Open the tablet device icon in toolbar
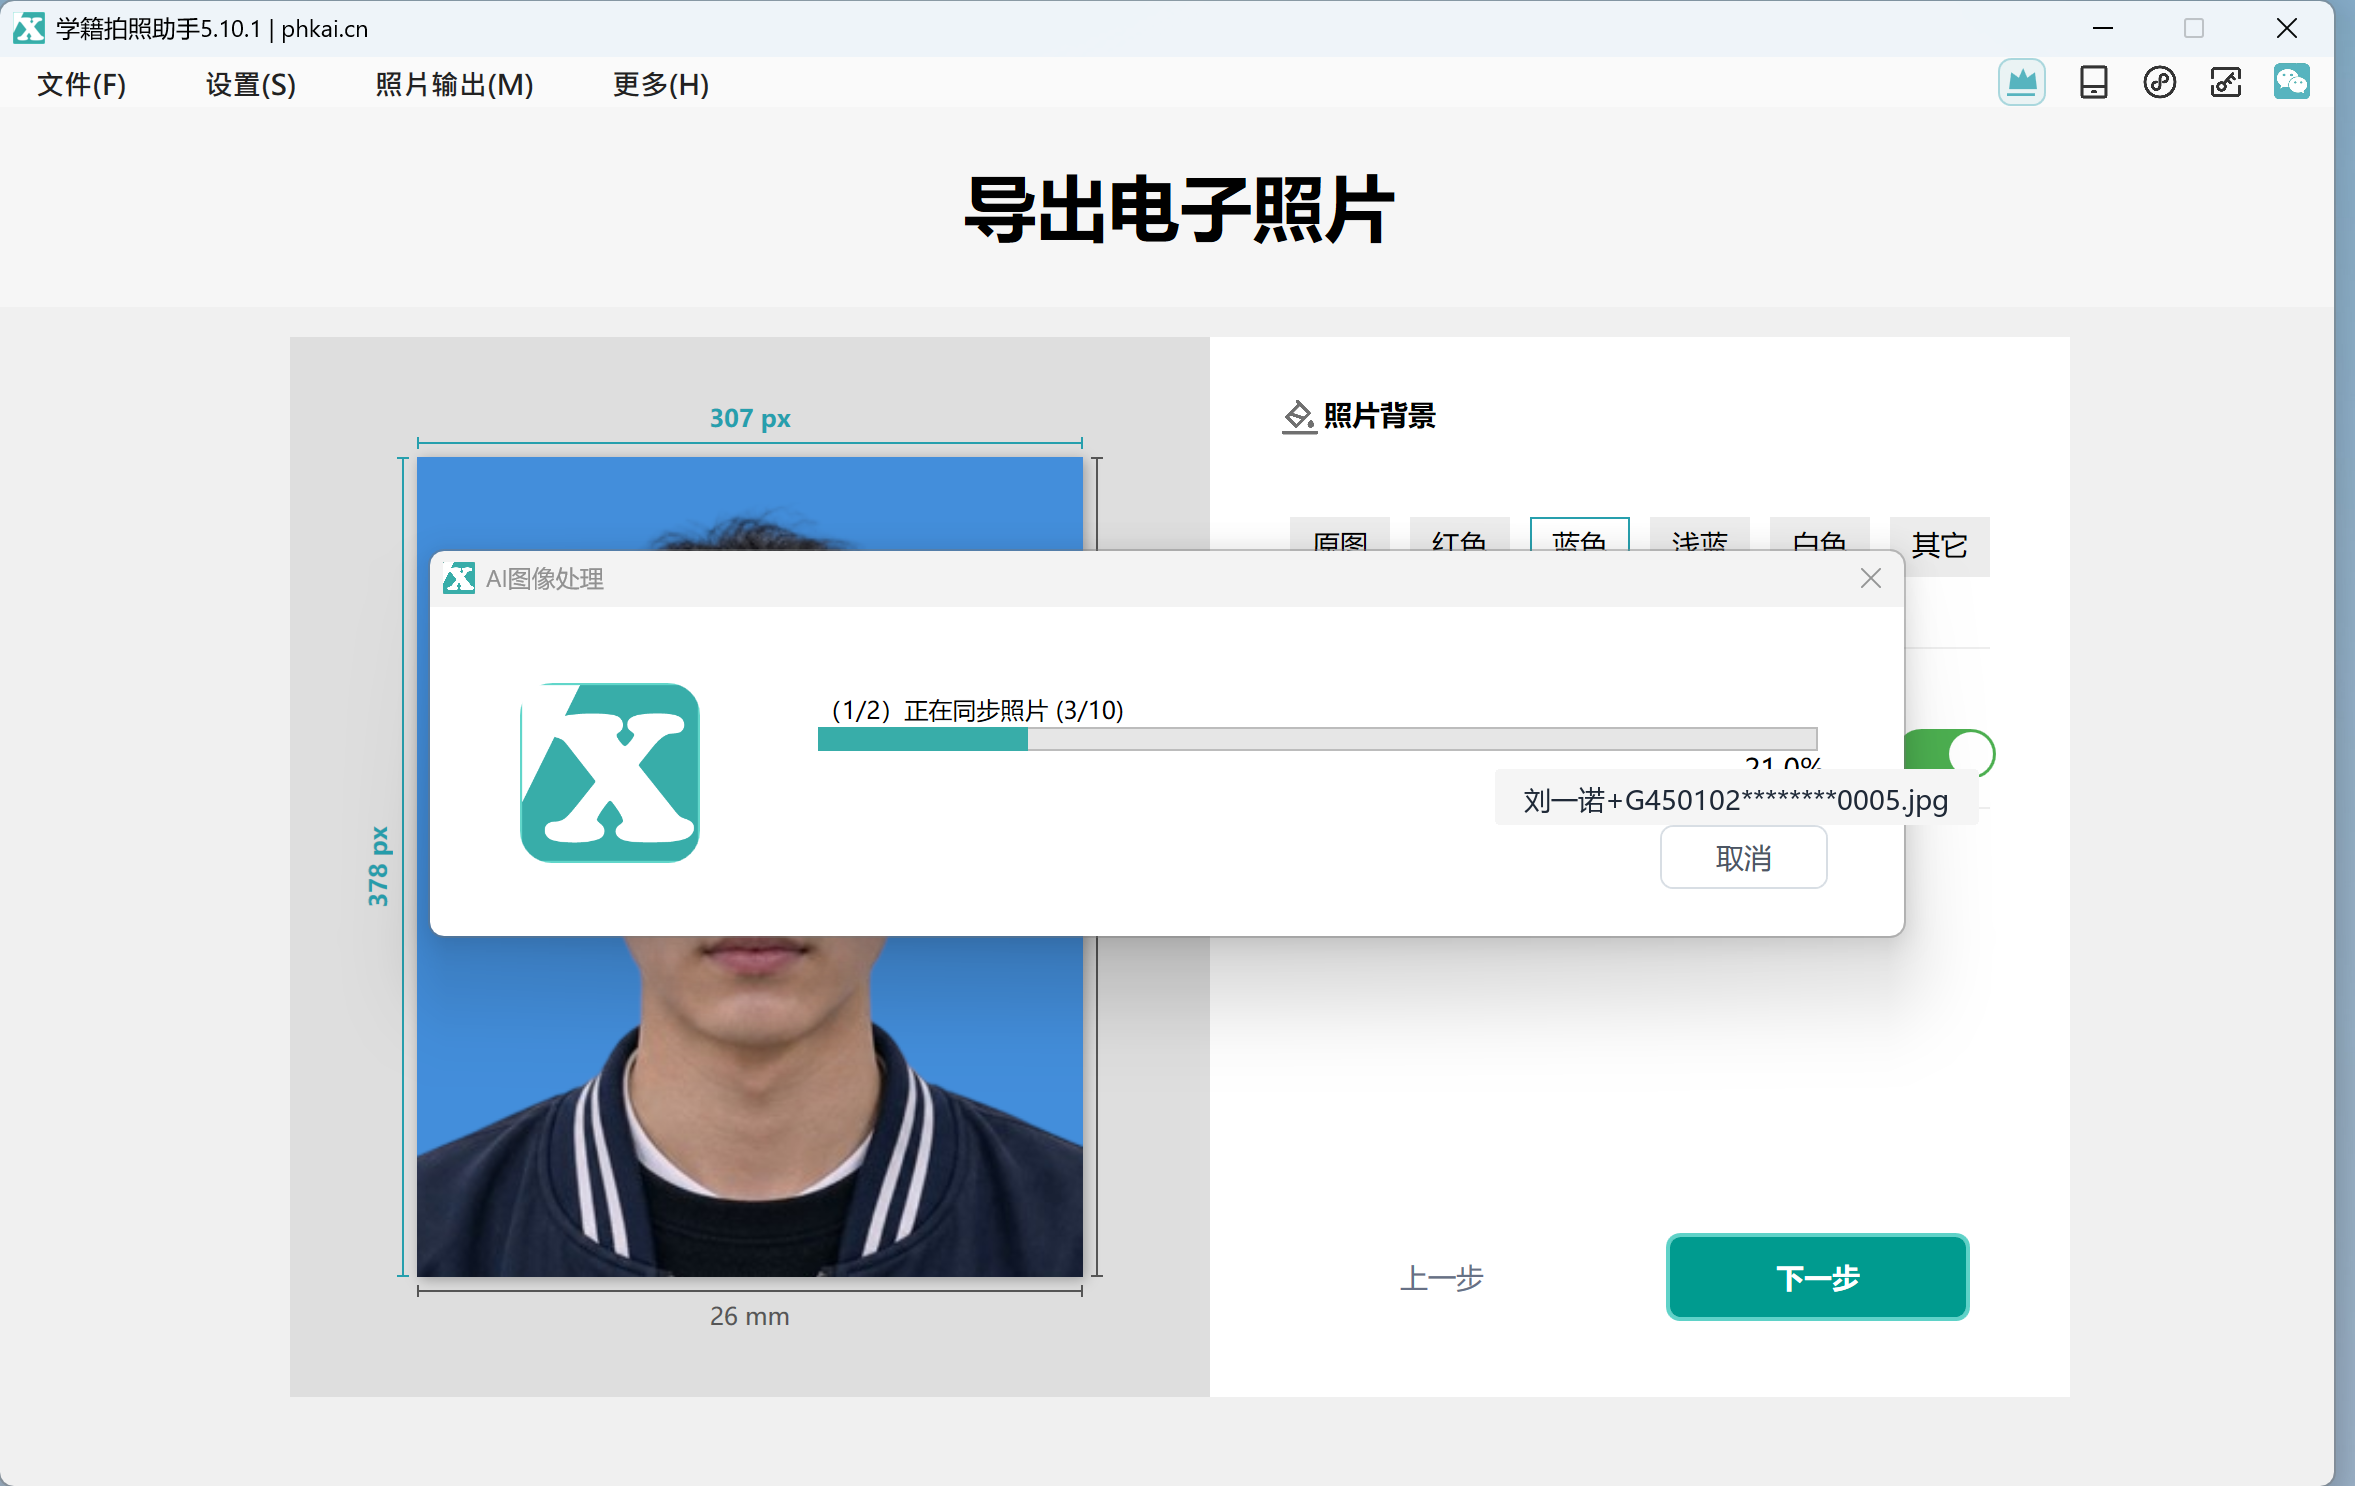This screenshot has height=1486, width=2355. (2093, 82)
